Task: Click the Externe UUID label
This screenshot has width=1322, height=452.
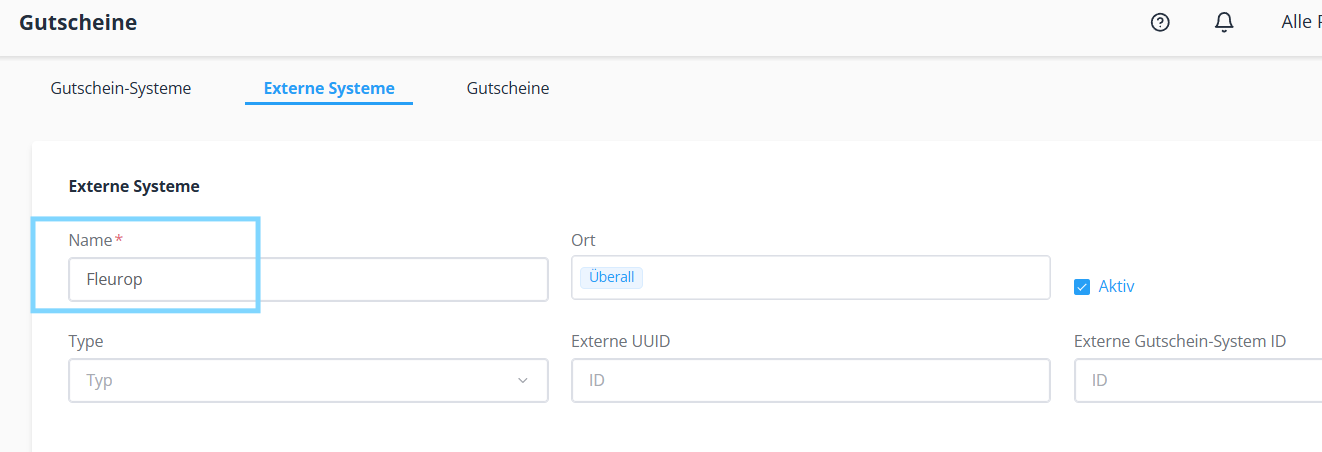Action: coord(620,341)
